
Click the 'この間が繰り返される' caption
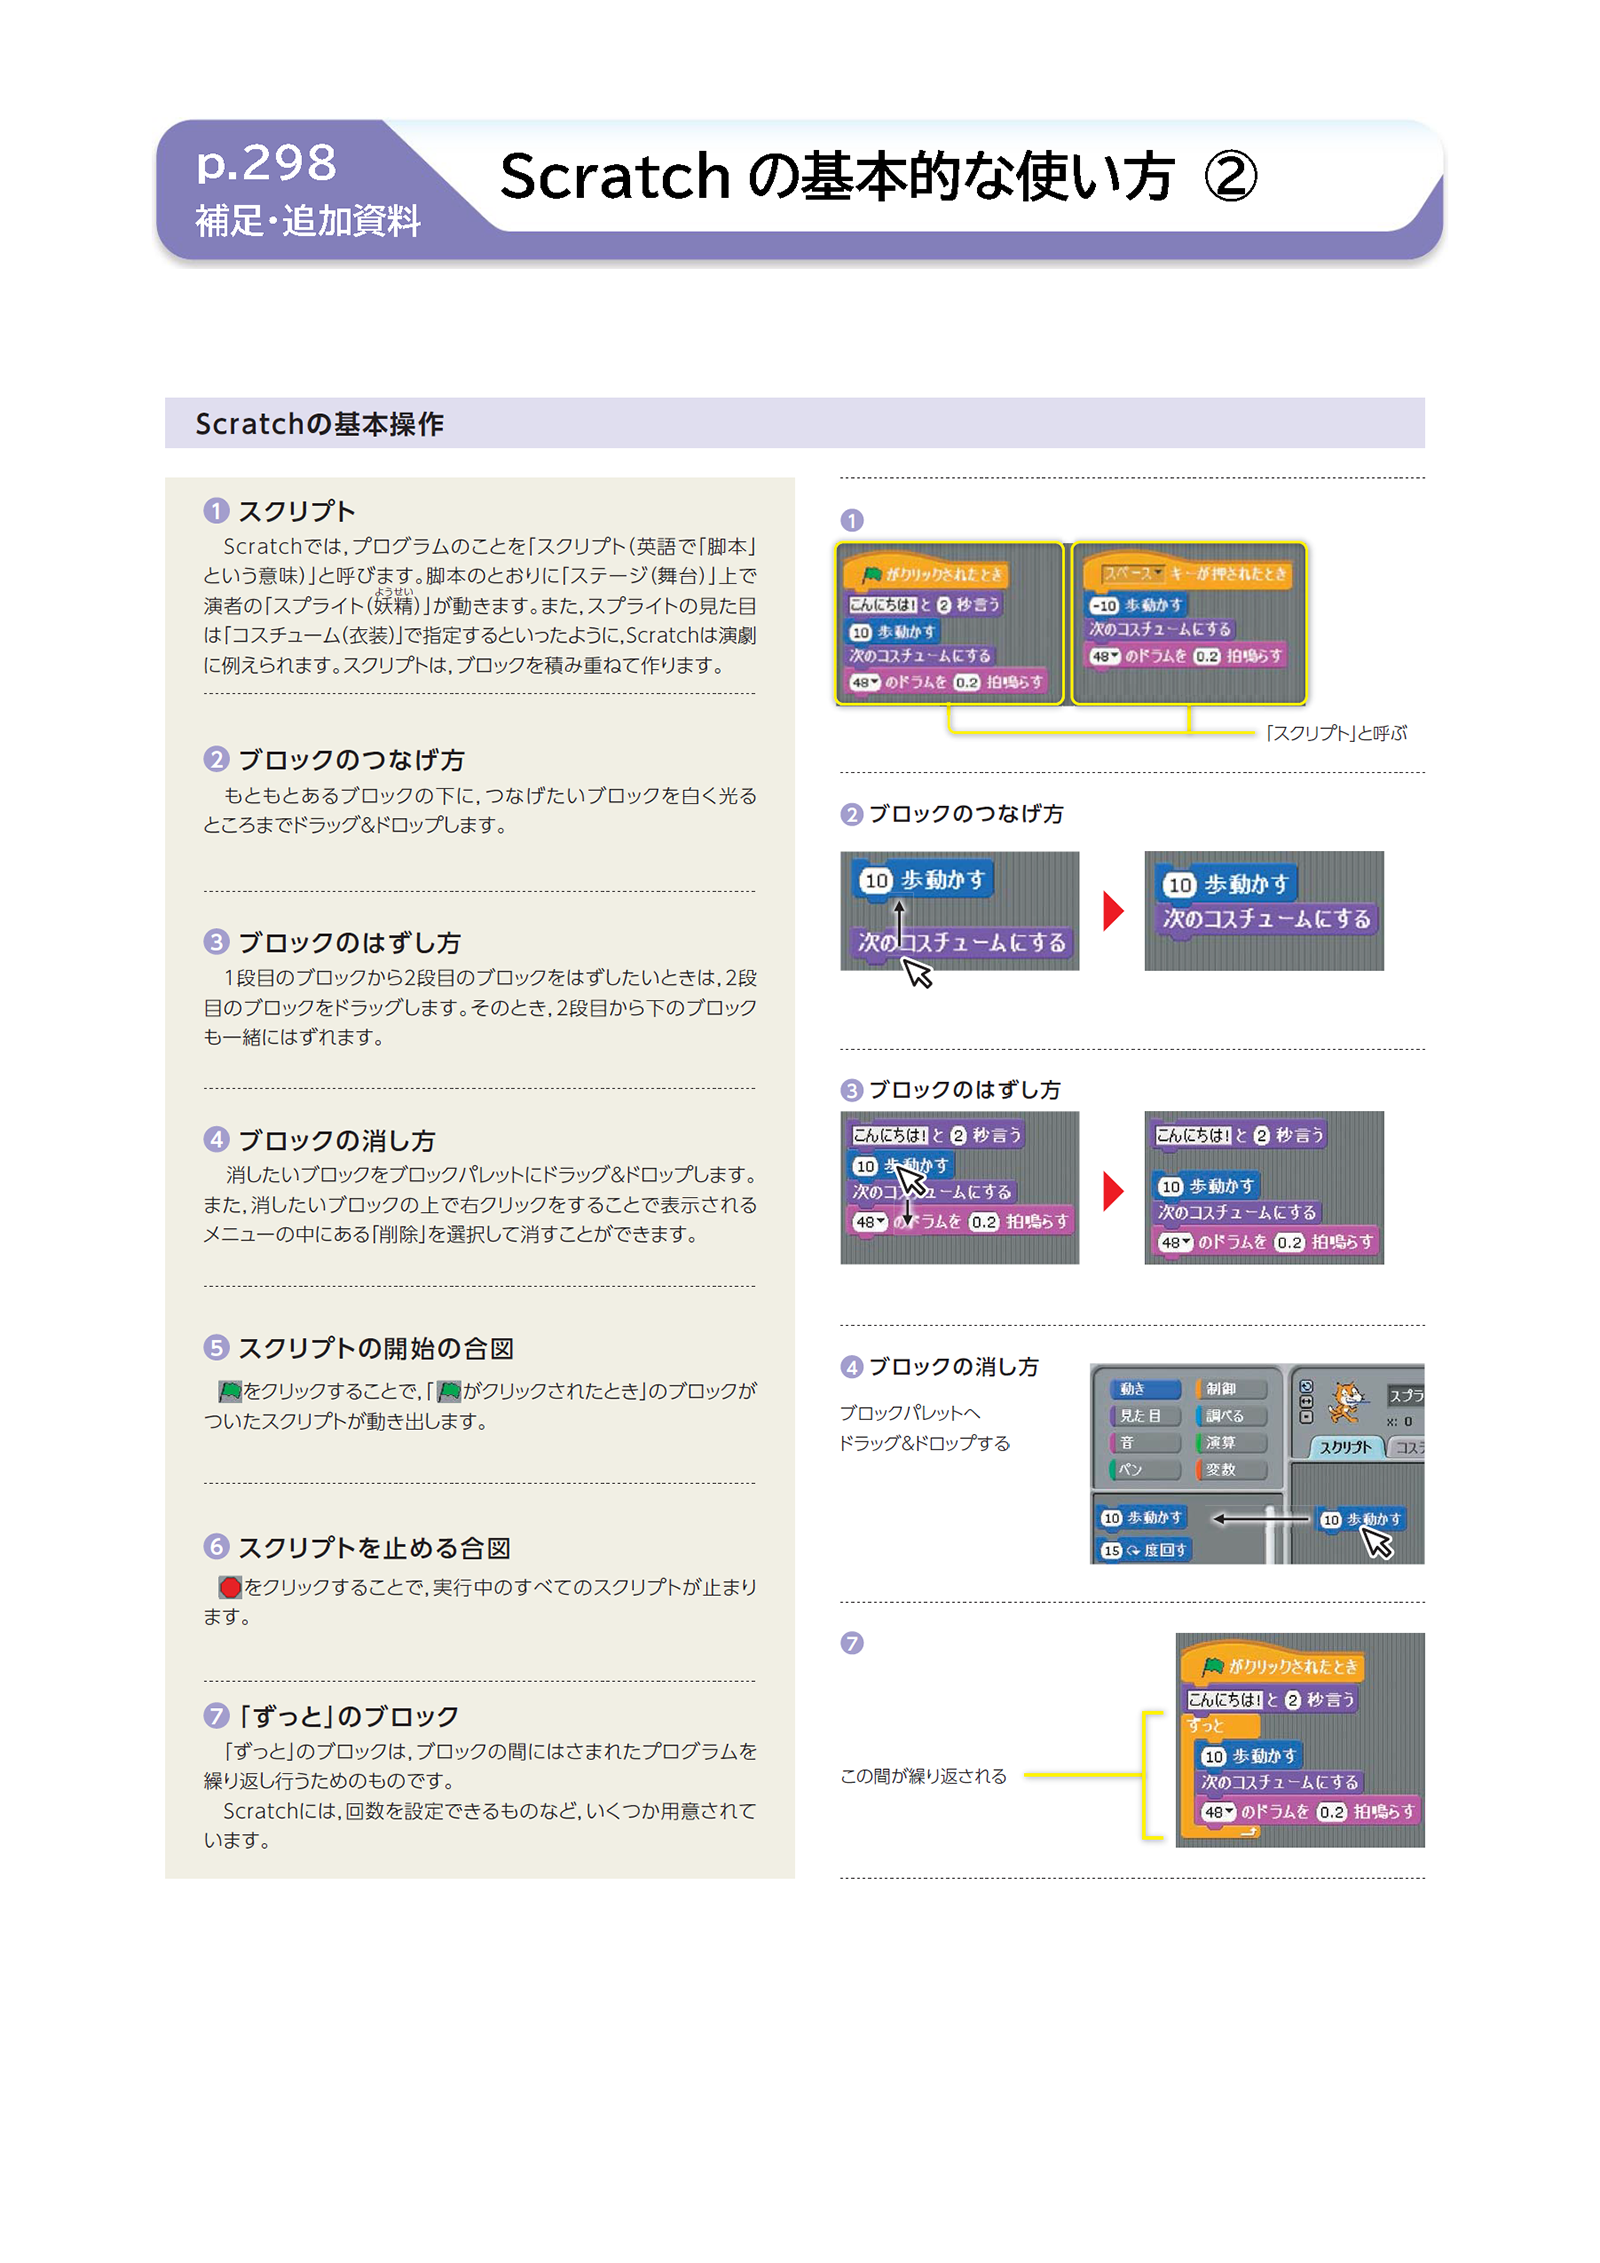coord(923,1776)
